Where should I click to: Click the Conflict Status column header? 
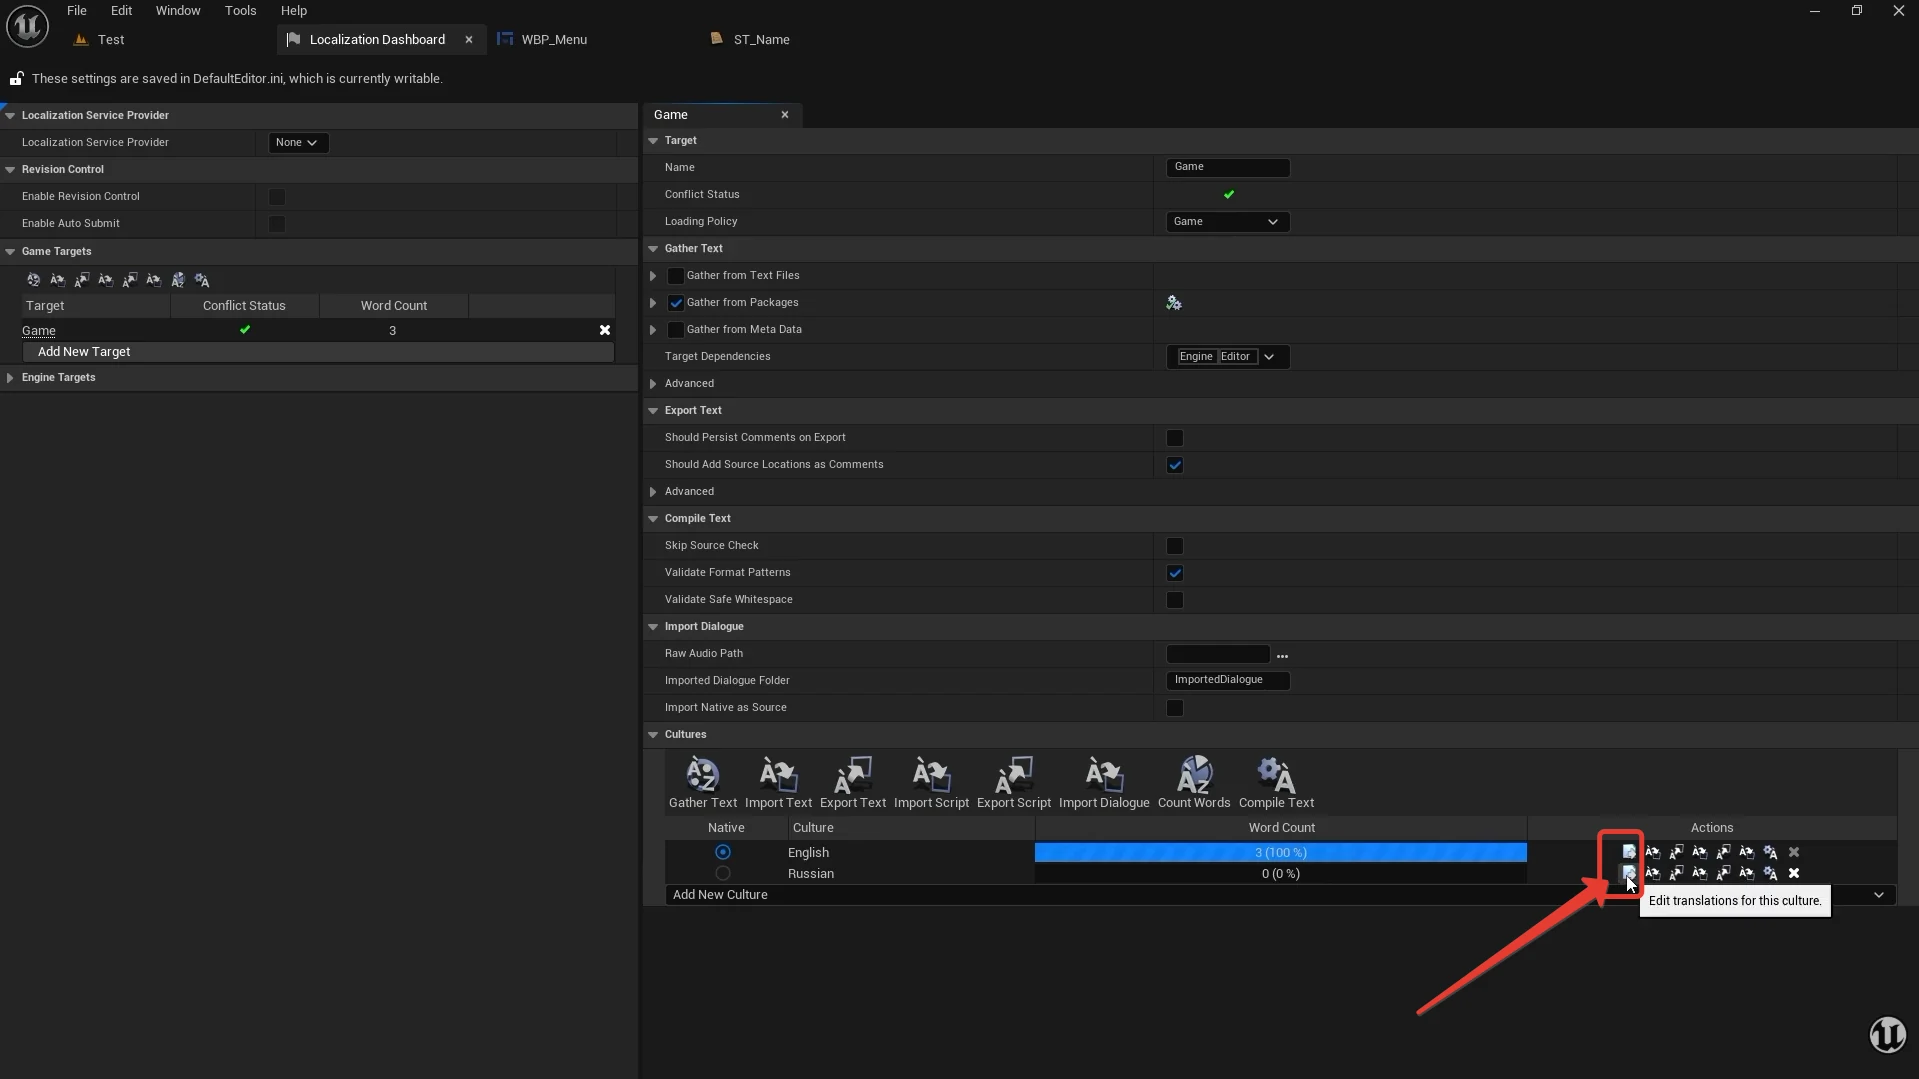click(244, 306)
